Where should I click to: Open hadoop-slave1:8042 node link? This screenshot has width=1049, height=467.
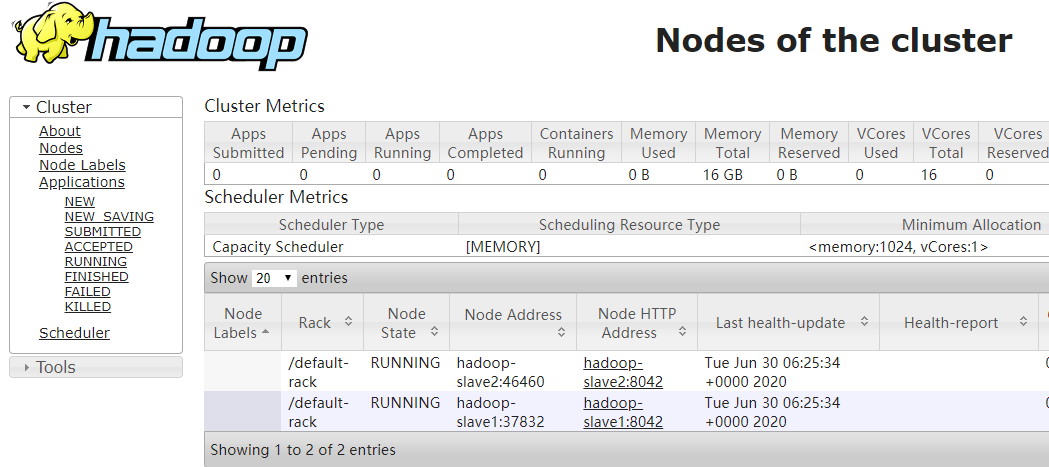(x=623, y=413)
